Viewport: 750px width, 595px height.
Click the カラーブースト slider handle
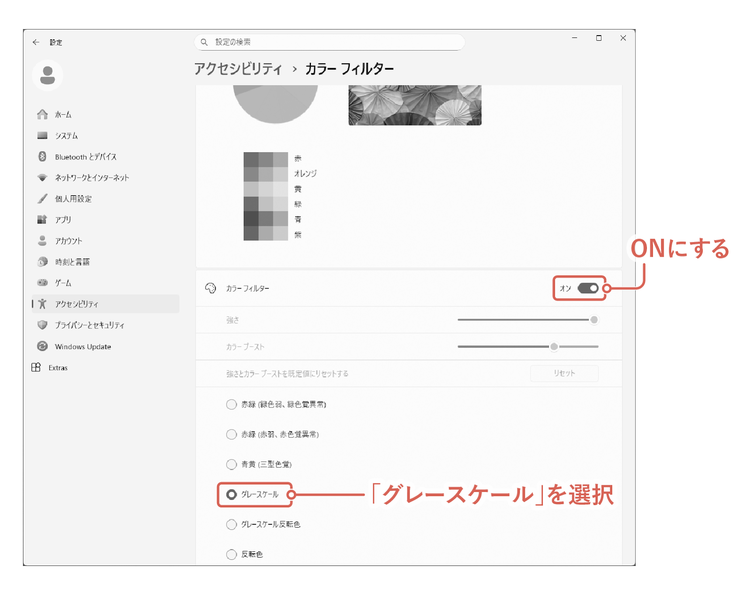click(x=553, y=346)
